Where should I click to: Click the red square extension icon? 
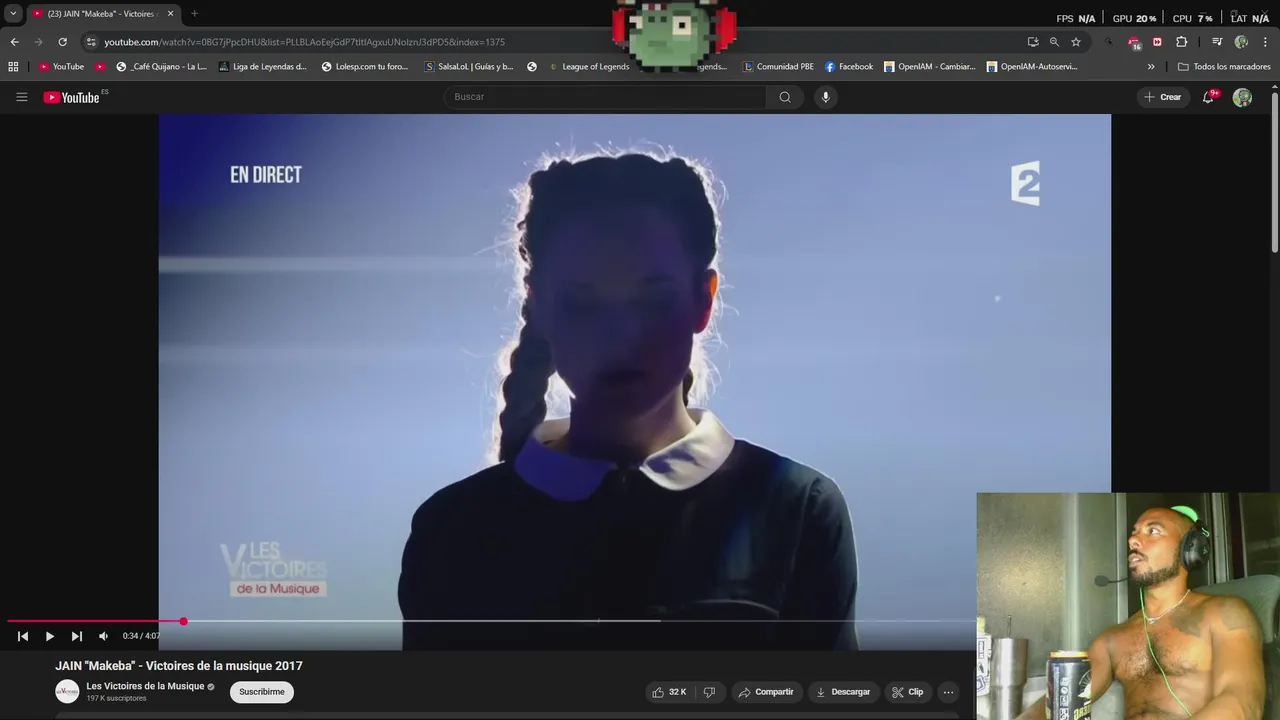click(x=1157, y=42)
